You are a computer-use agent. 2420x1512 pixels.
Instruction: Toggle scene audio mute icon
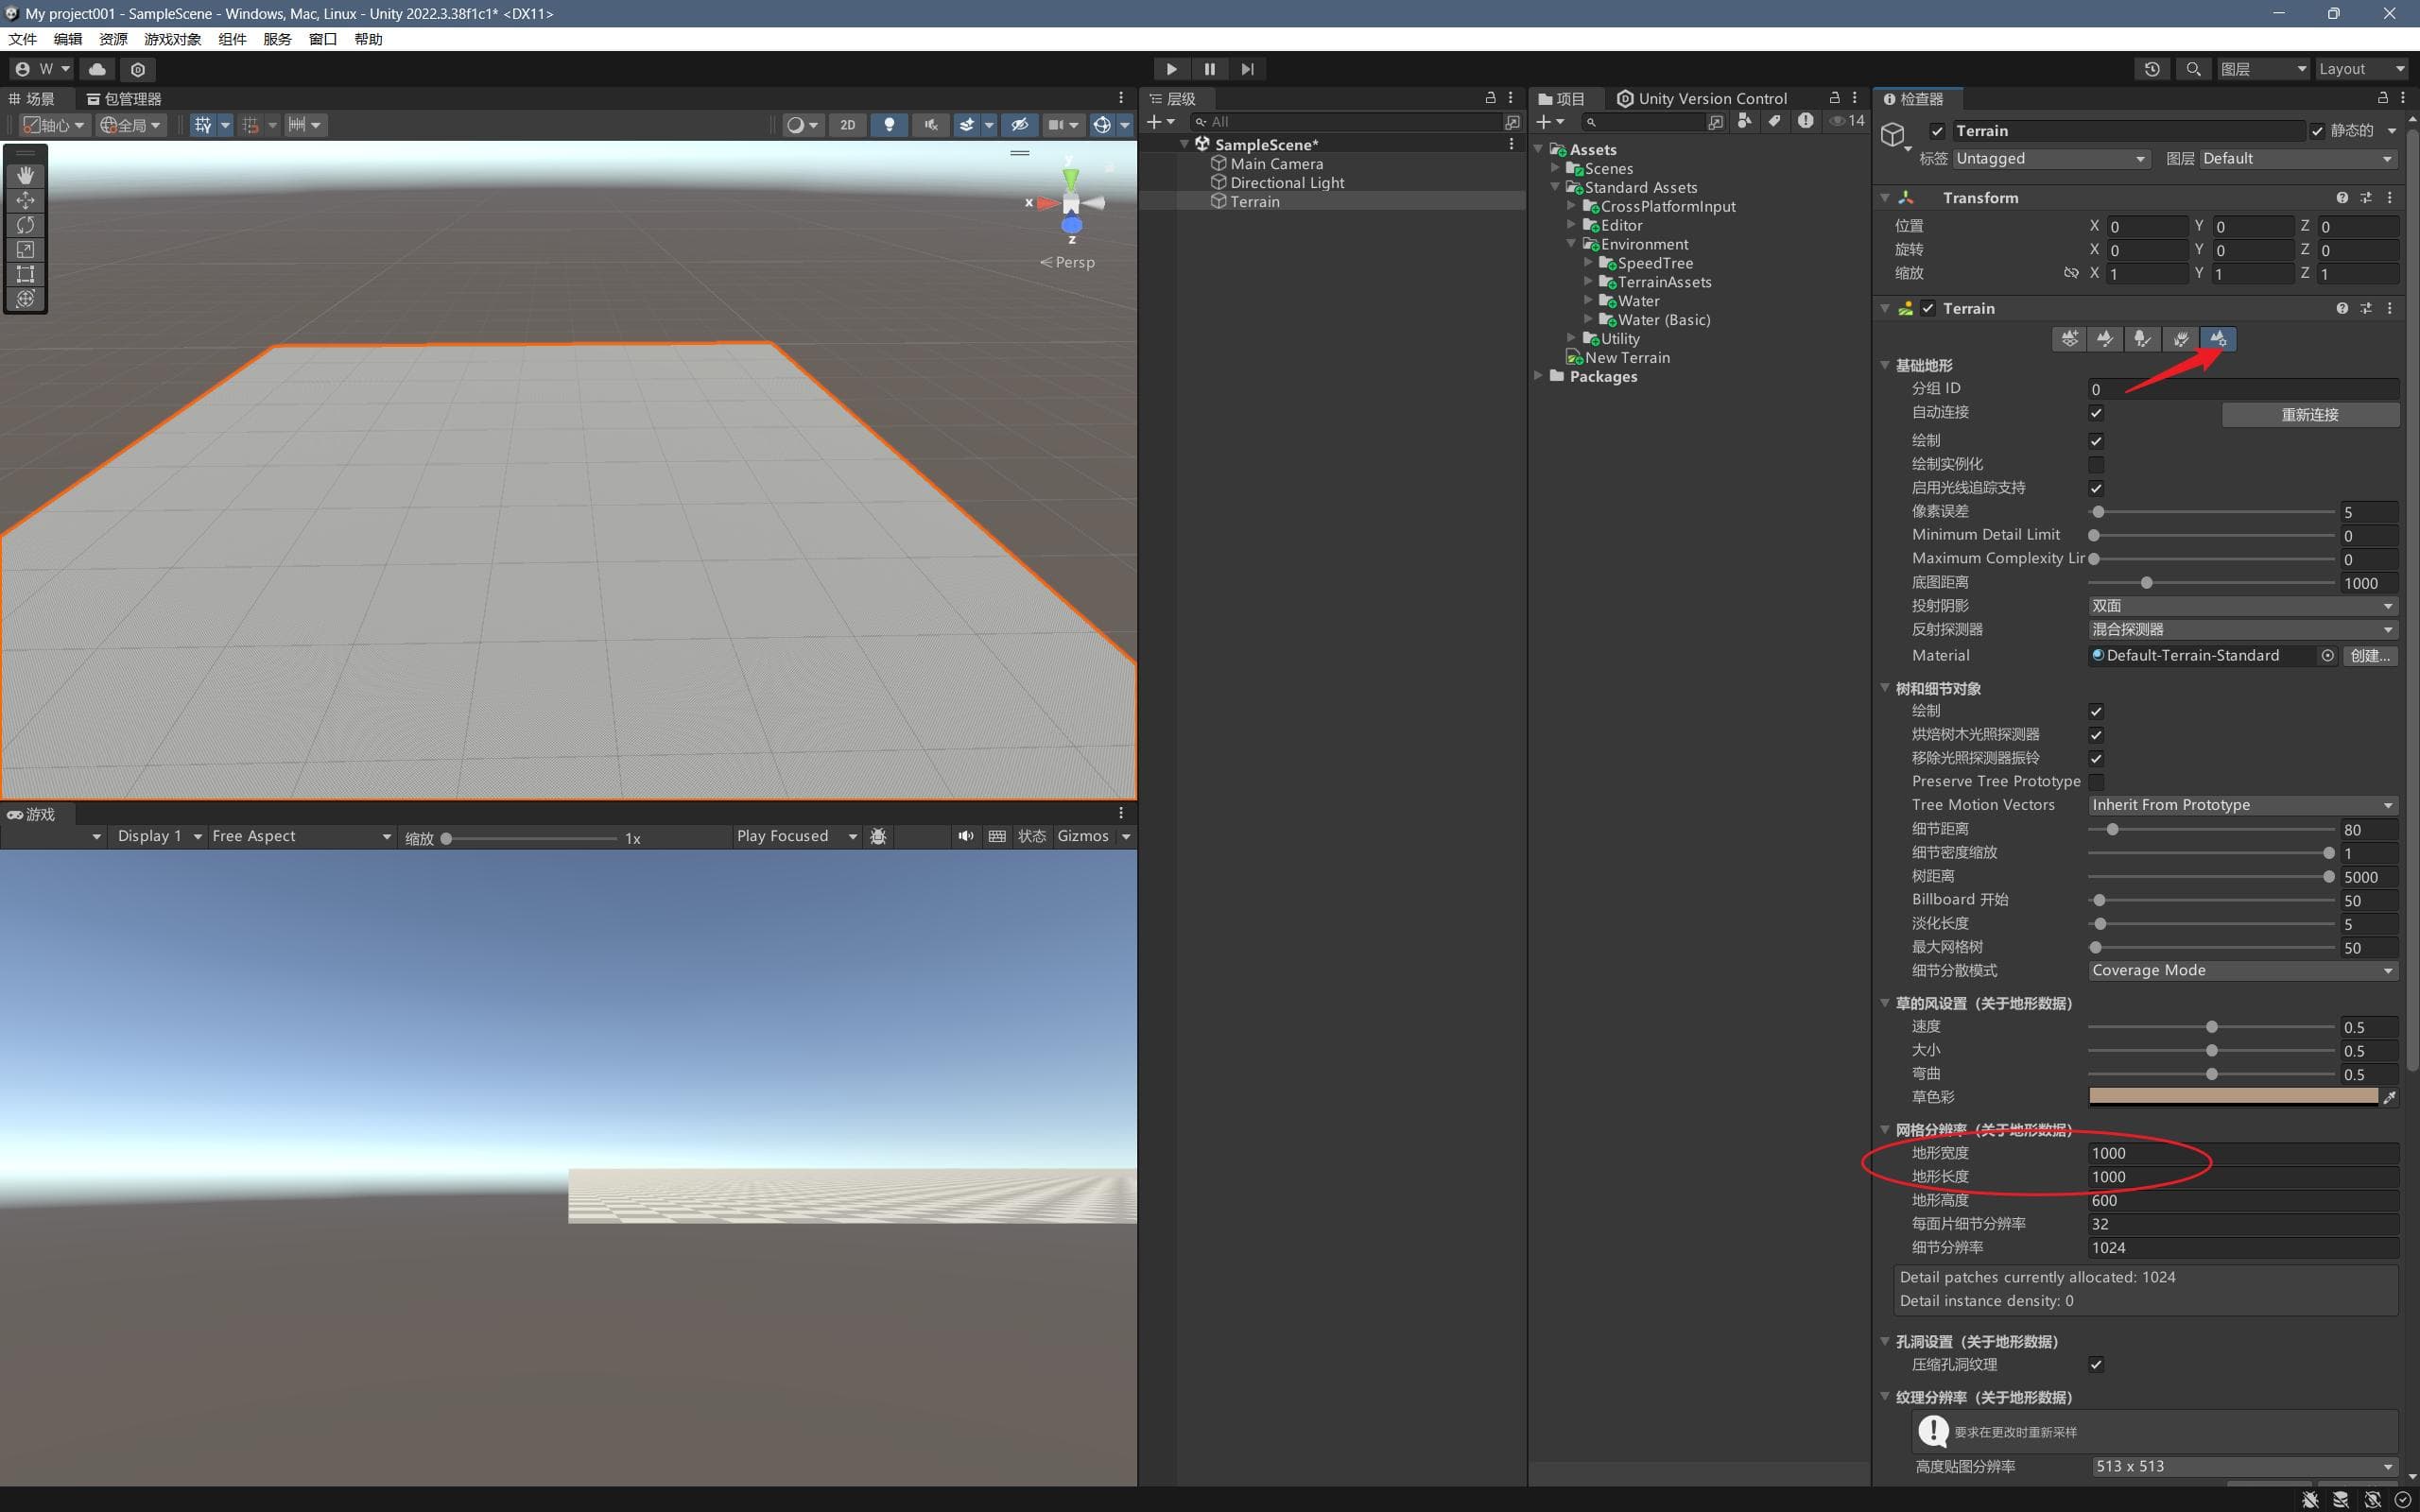coord(931,125)
